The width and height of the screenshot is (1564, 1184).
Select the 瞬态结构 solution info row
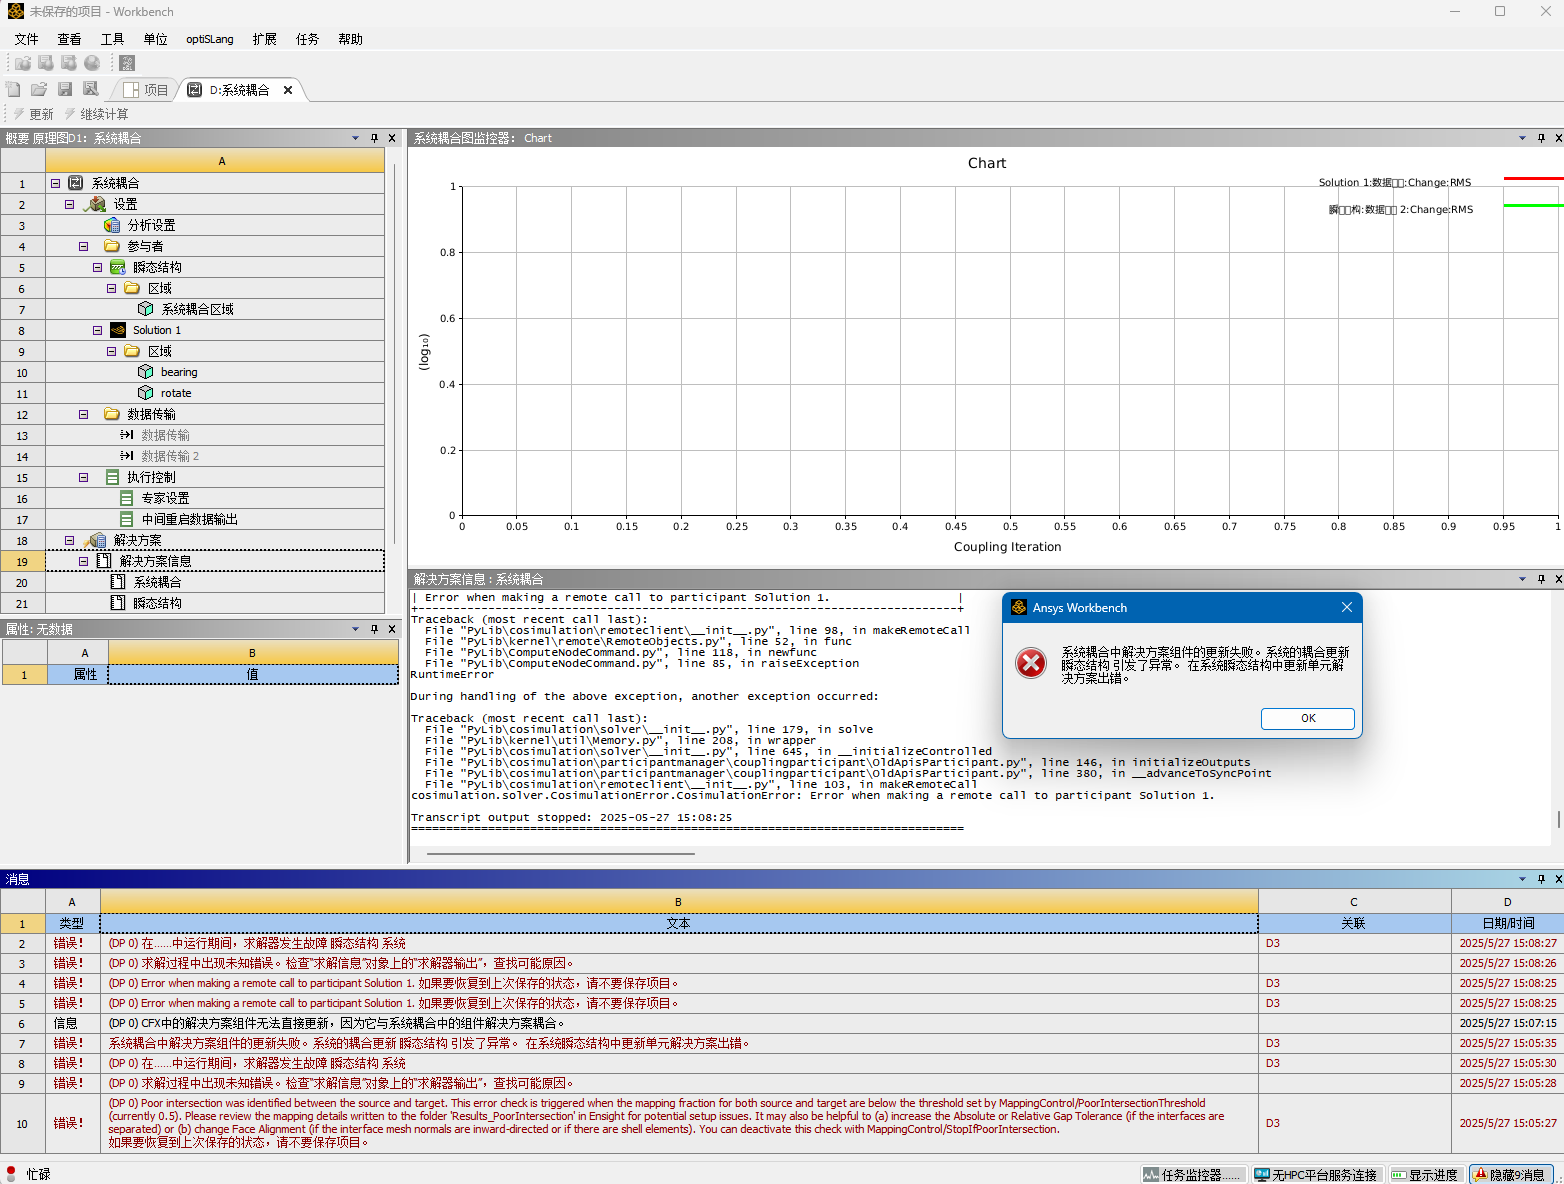pyautogui.click(x=214, y=603)
